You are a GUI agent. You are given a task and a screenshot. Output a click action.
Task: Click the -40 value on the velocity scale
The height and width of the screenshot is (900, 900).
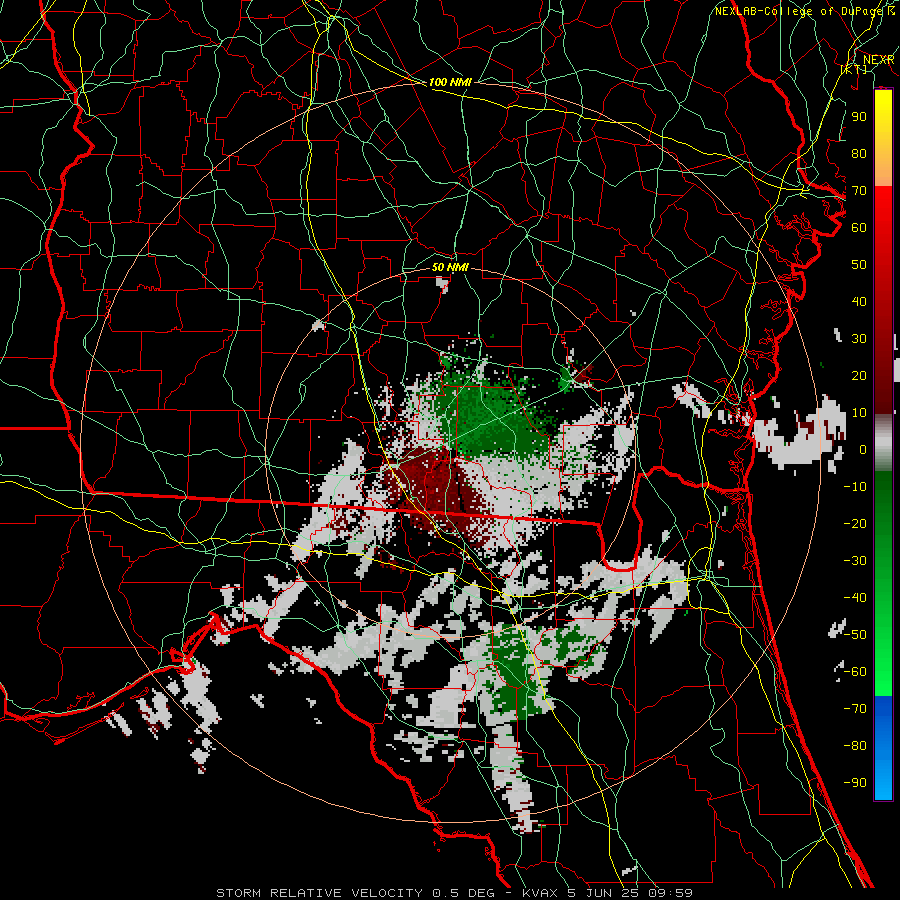tap(855, 598)
